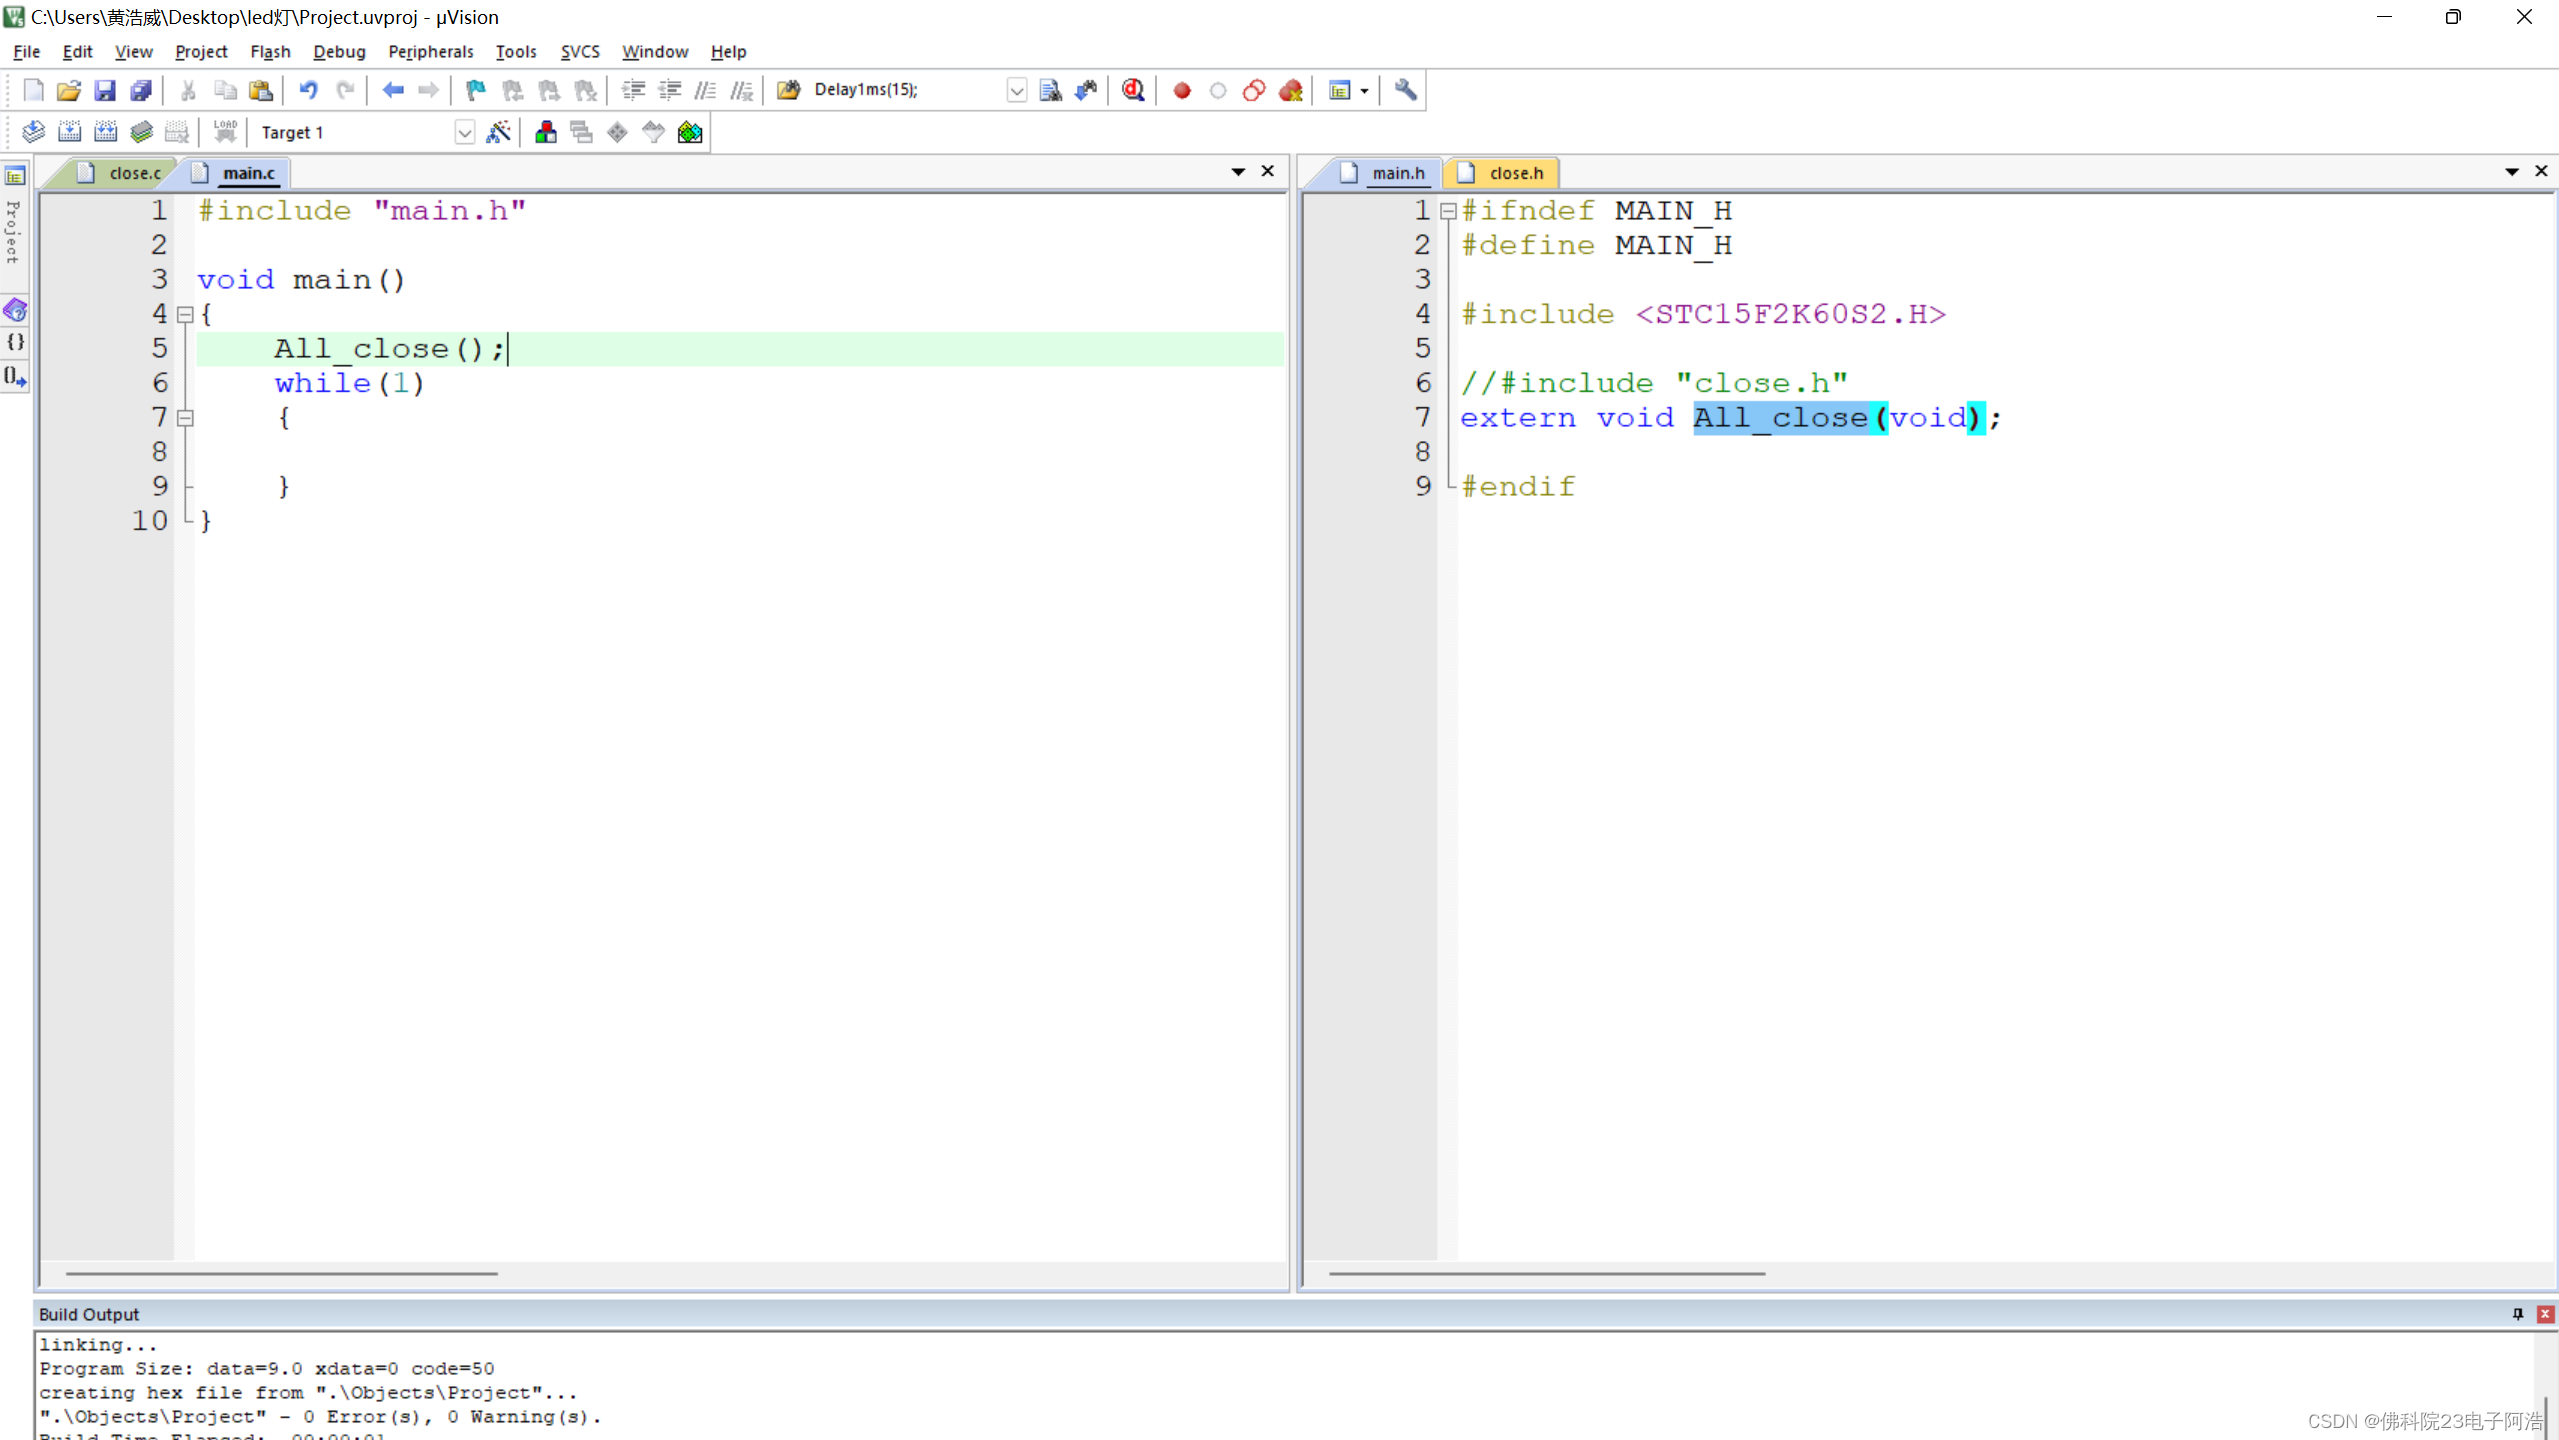The width and height of the screenshot is (2559, 1440).
Task: Collapse main function fold box on line 4
Action: click(x=185, y=314)
